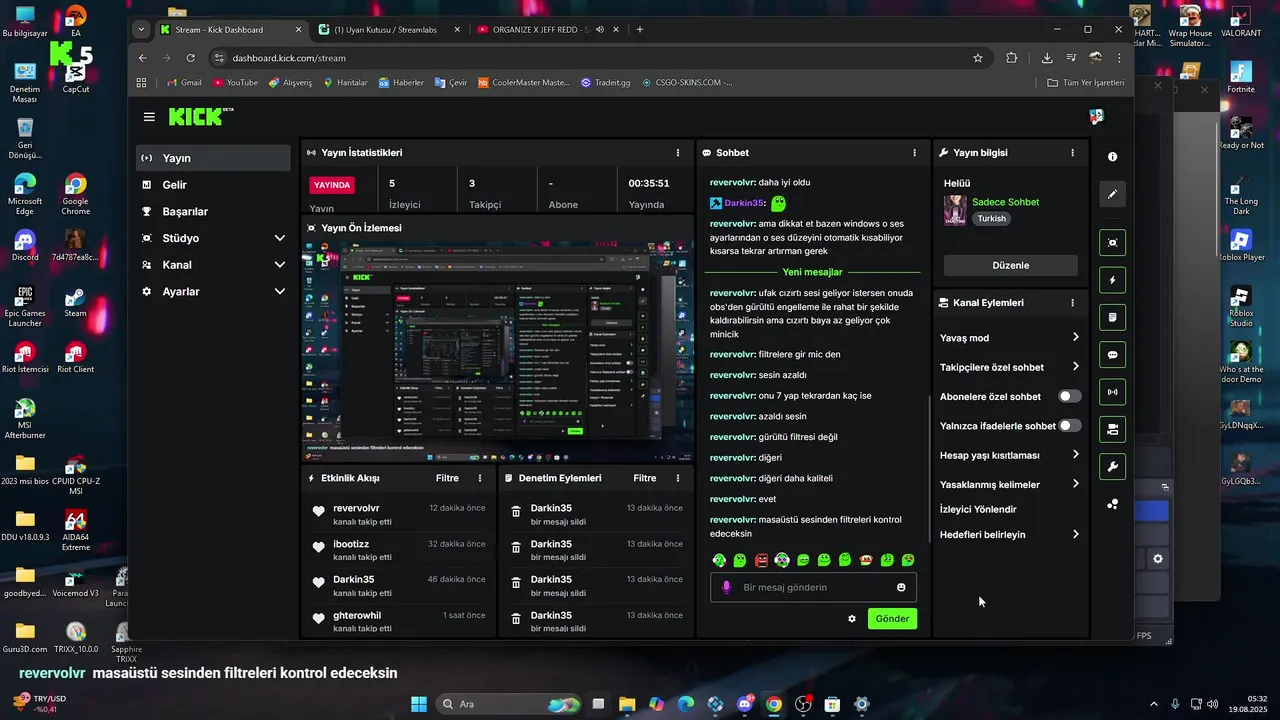Open the Kick hamburger menu
The height and width of the screenshot is (720, 1280).
149,117
